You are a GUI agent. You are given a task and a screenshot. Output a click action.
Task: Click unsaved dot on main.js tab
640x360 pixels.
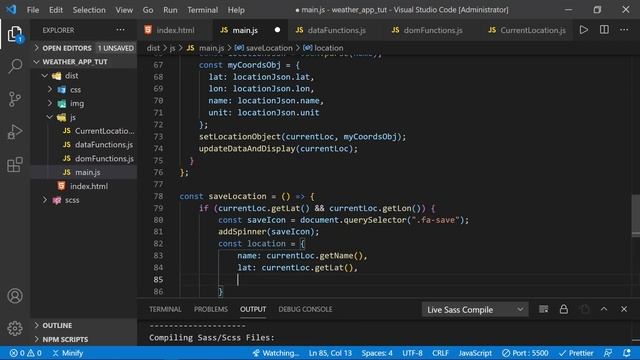[278, 30]
